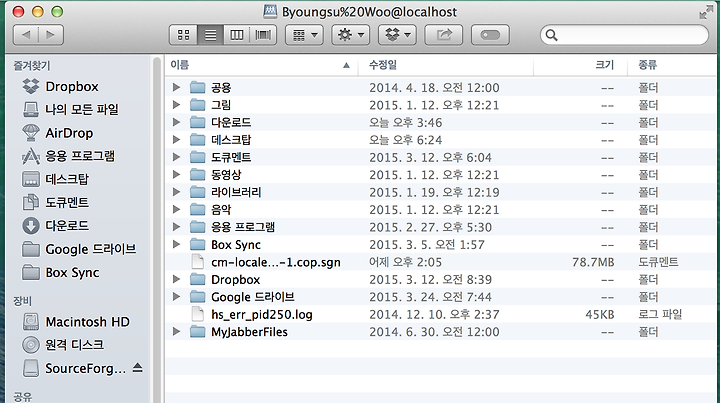
Task: Expand the 라이브러리 folder
Action: [176, 192]
